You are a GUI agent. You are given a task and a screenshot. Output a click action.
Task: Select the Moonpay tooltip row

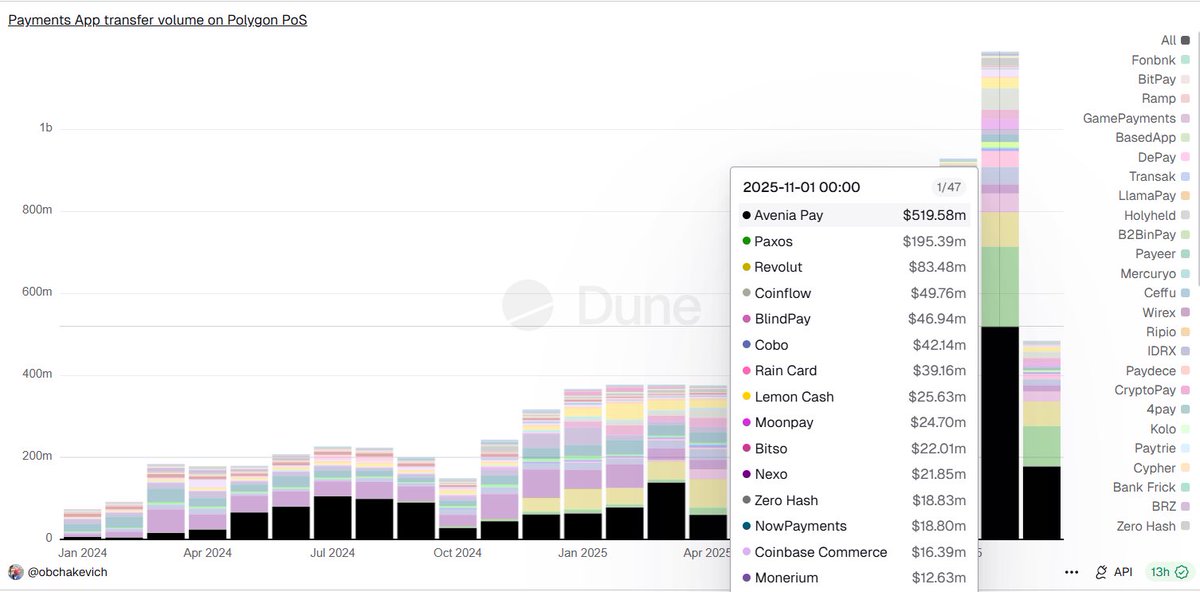(854, 422)
